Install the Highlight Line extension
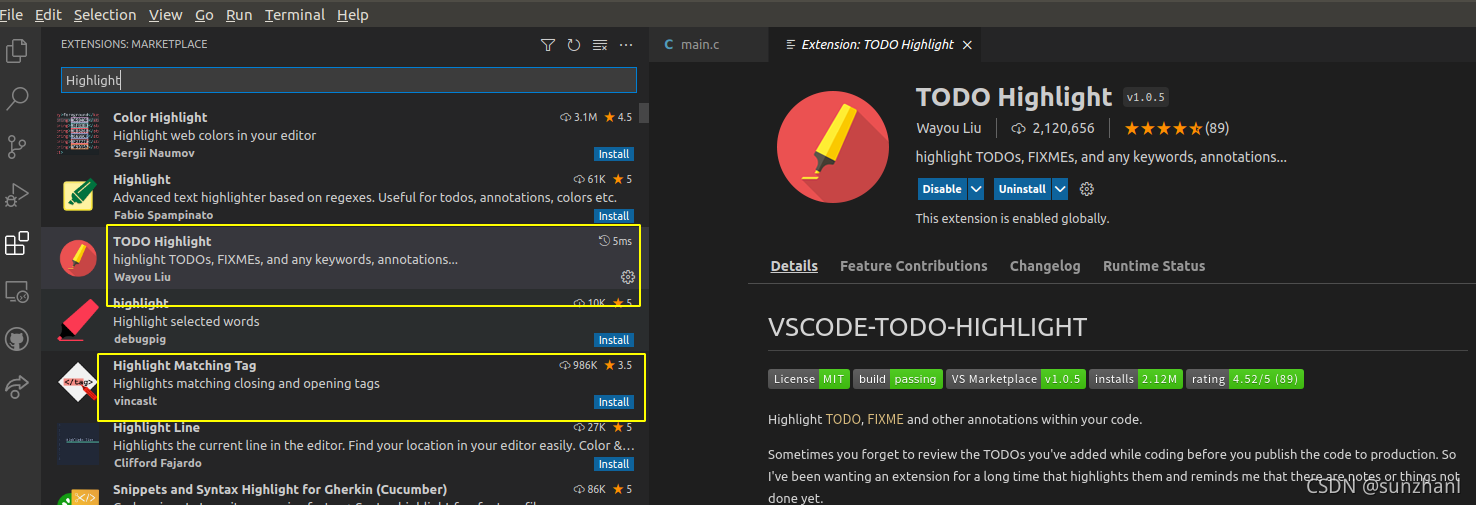The width and height of the screenshot is (1476, 505). pyautogui.click(x=613, y=464)
